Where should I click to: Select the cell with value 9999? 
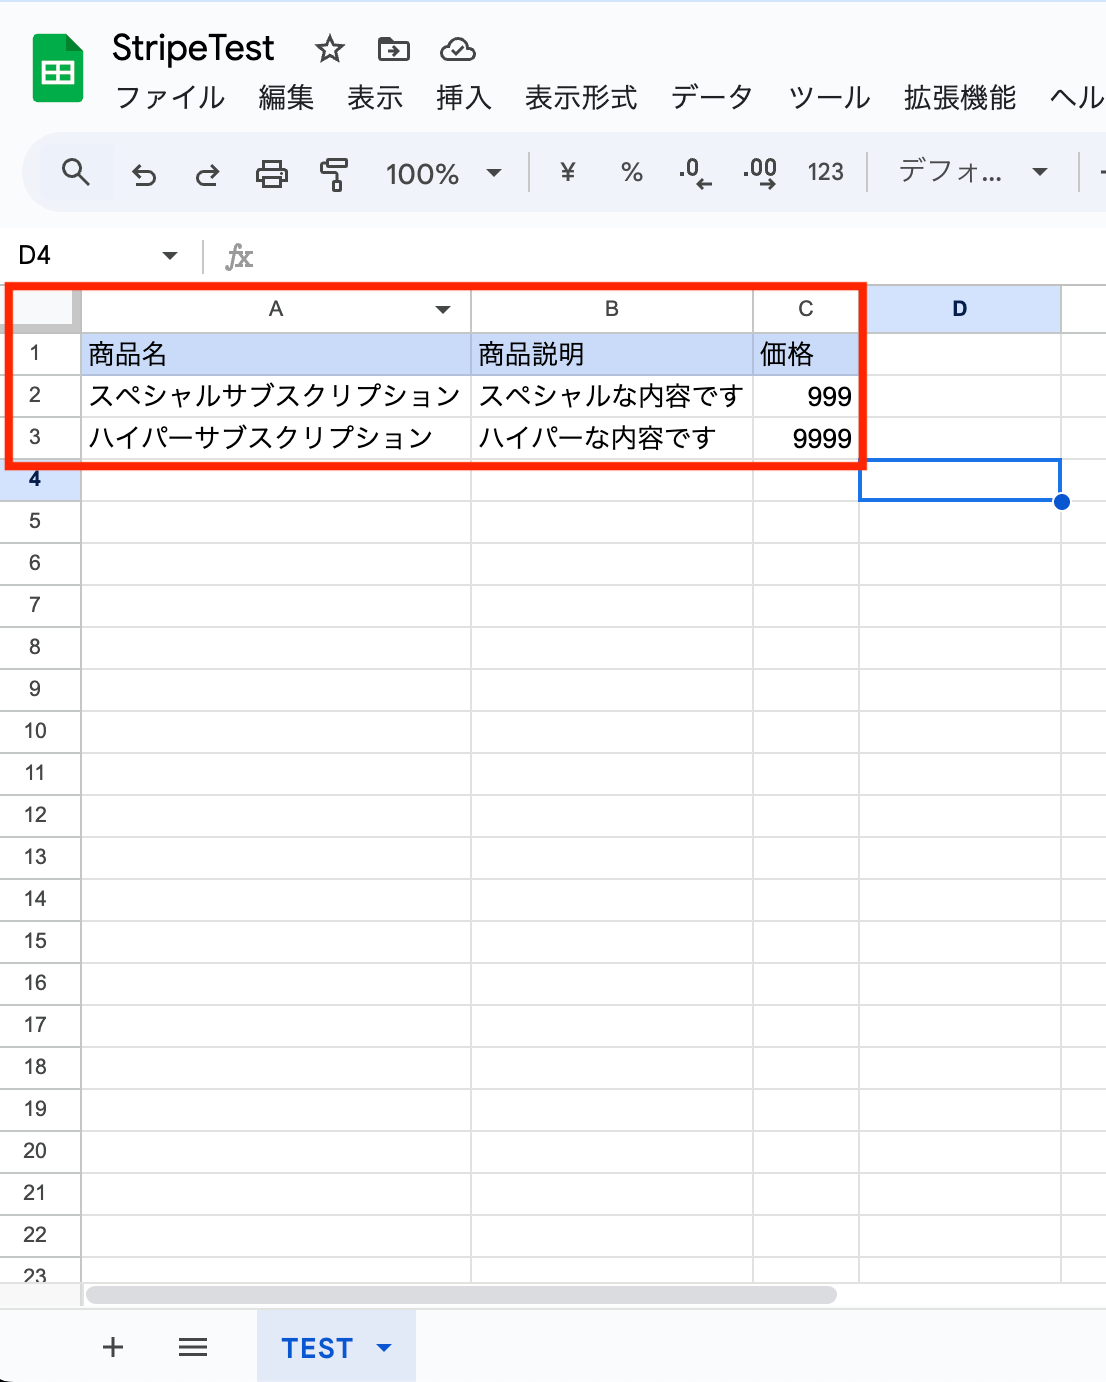click(805, 438)
